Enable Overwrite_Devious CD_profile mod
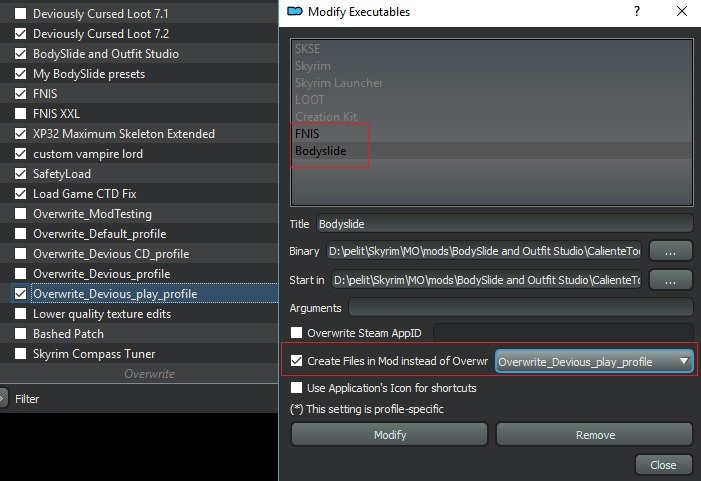This screenshot has width=701, height=481. coord(21,253)
